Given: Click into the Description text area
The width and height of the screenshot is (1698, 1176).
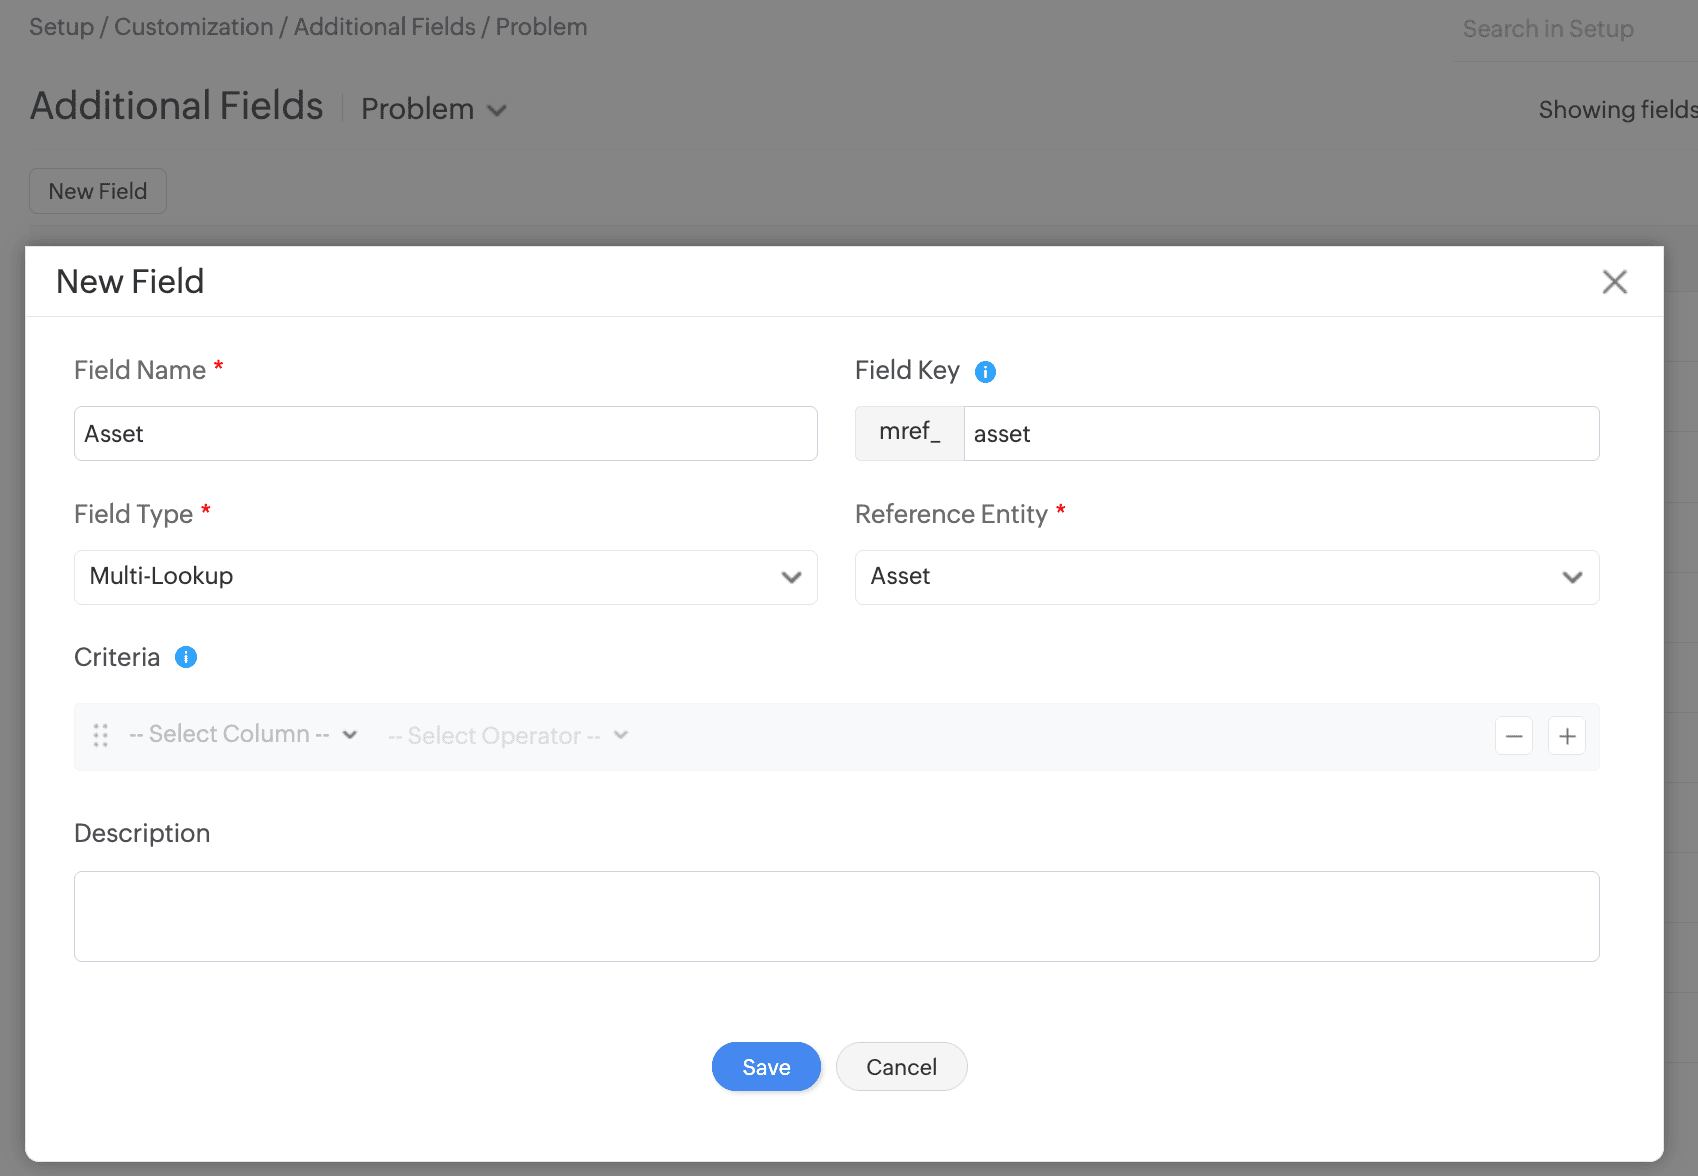Looking at the screenshot, I should pyautogui.click(x=836, y=916).
